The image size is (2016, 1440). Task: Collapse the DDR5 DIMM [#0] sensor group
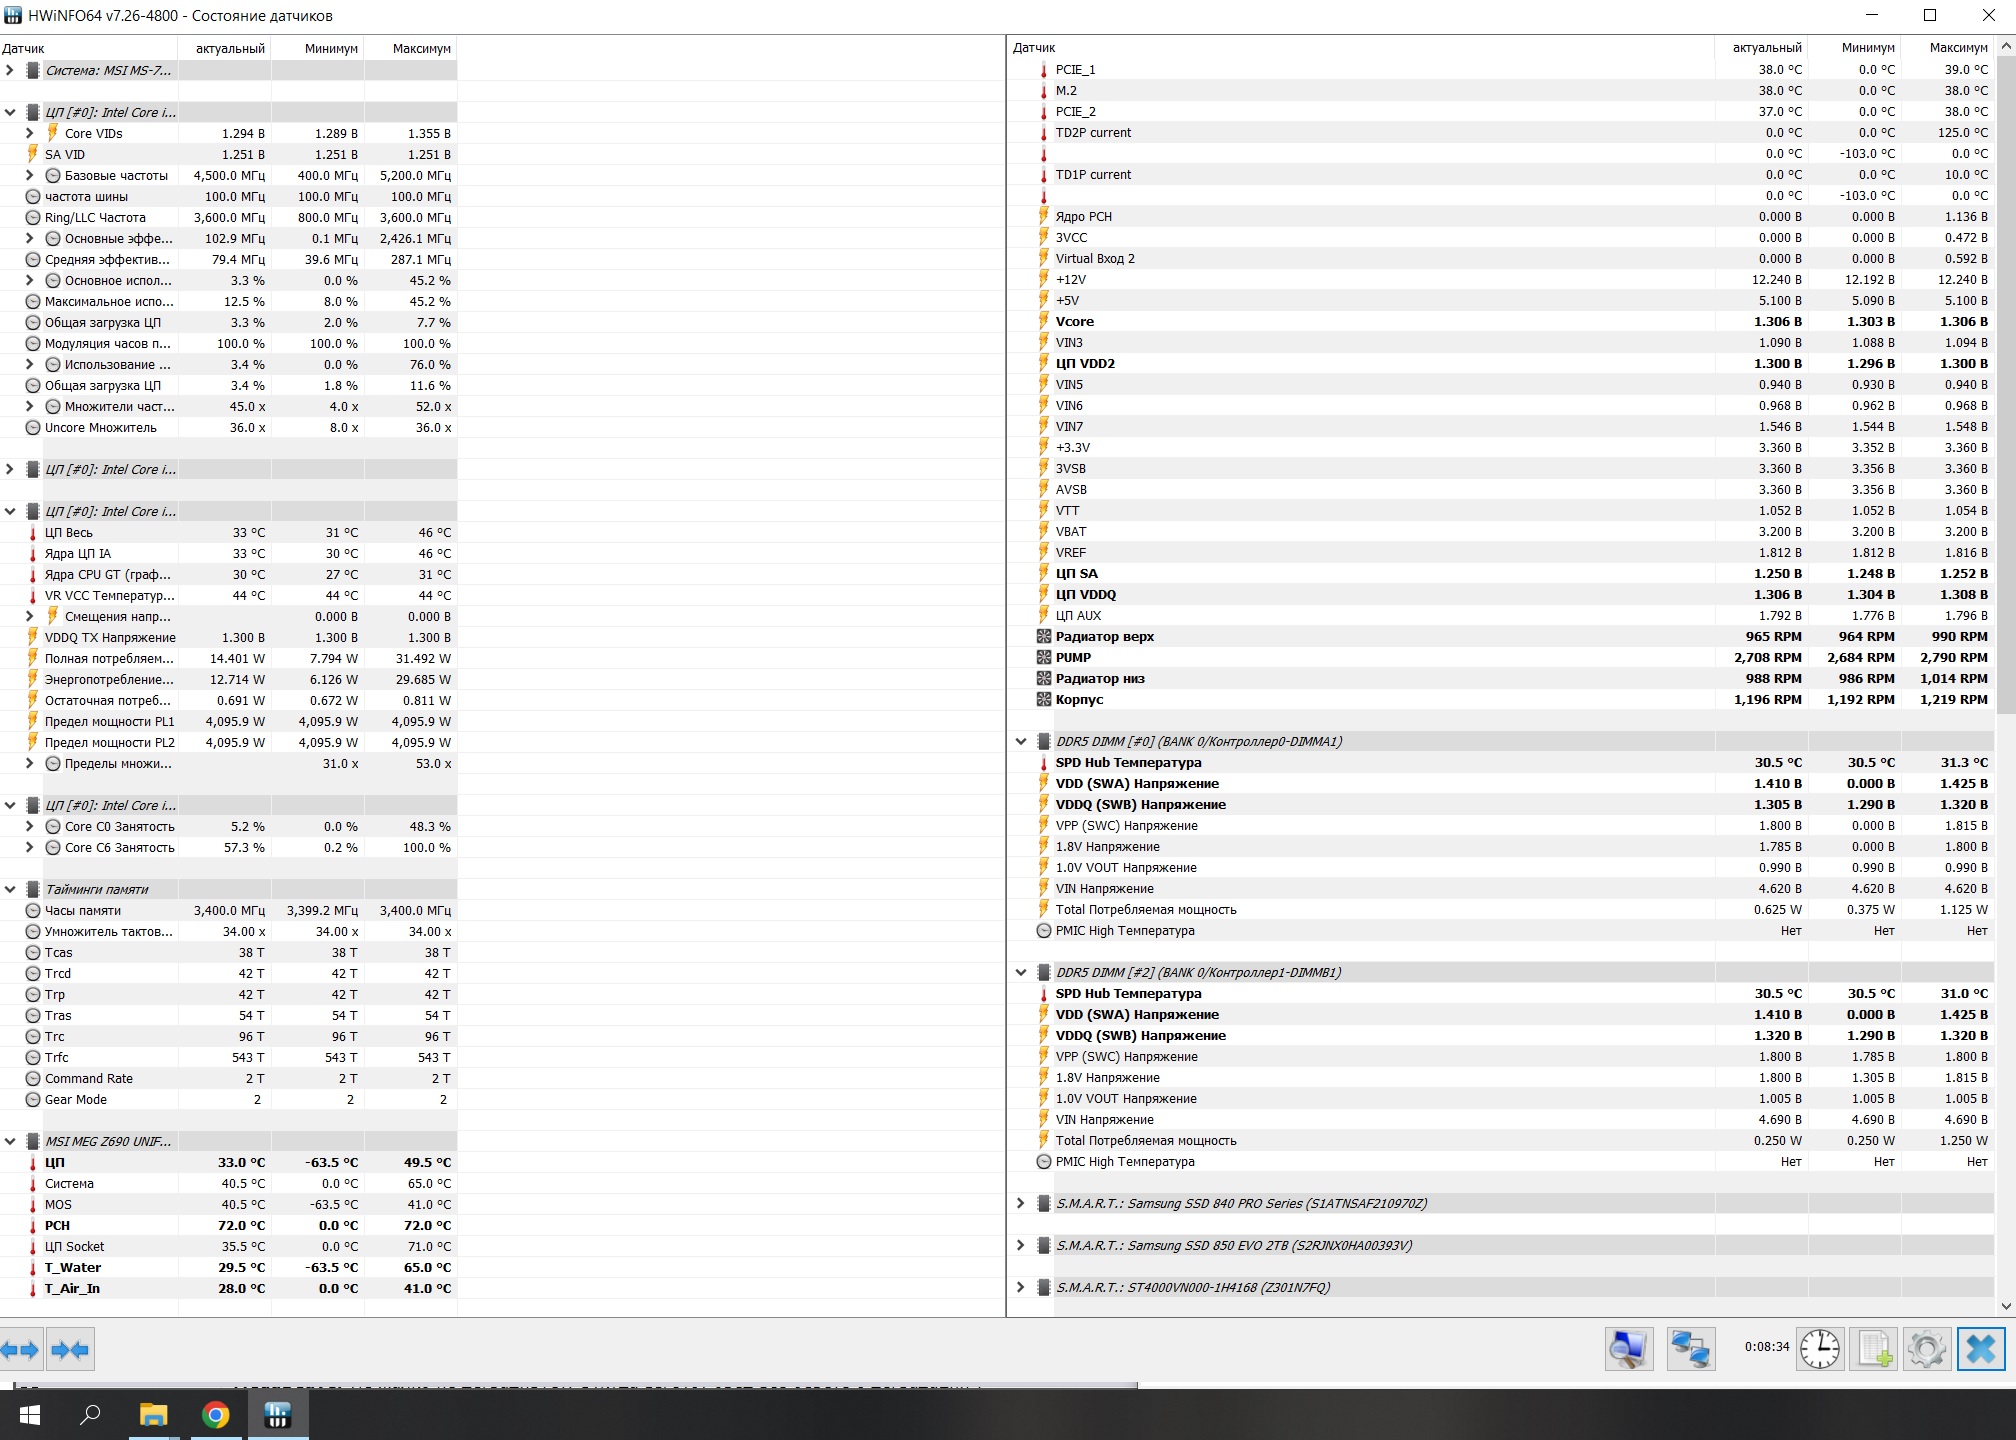click(1020, 741)
